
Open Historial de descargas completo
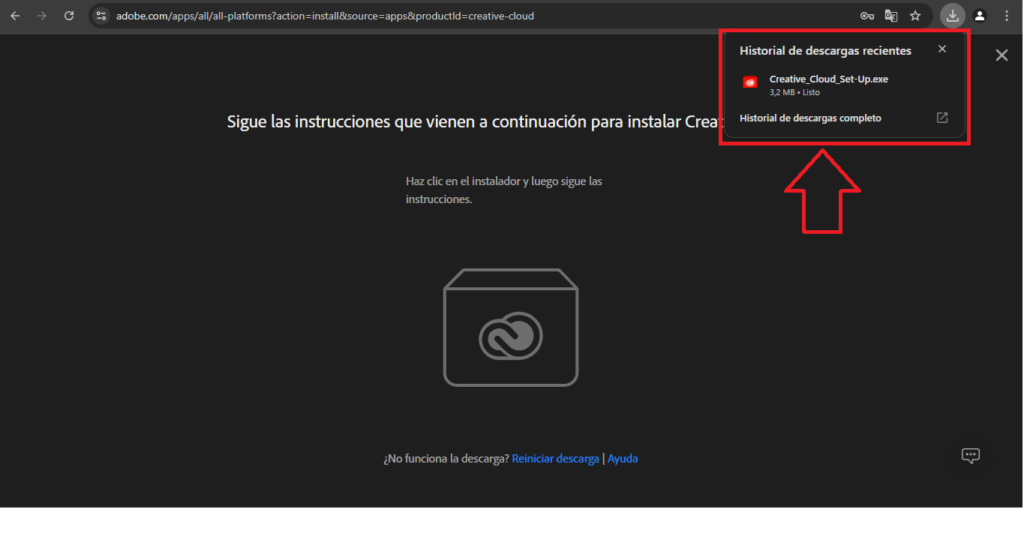[x=810, y=118]
